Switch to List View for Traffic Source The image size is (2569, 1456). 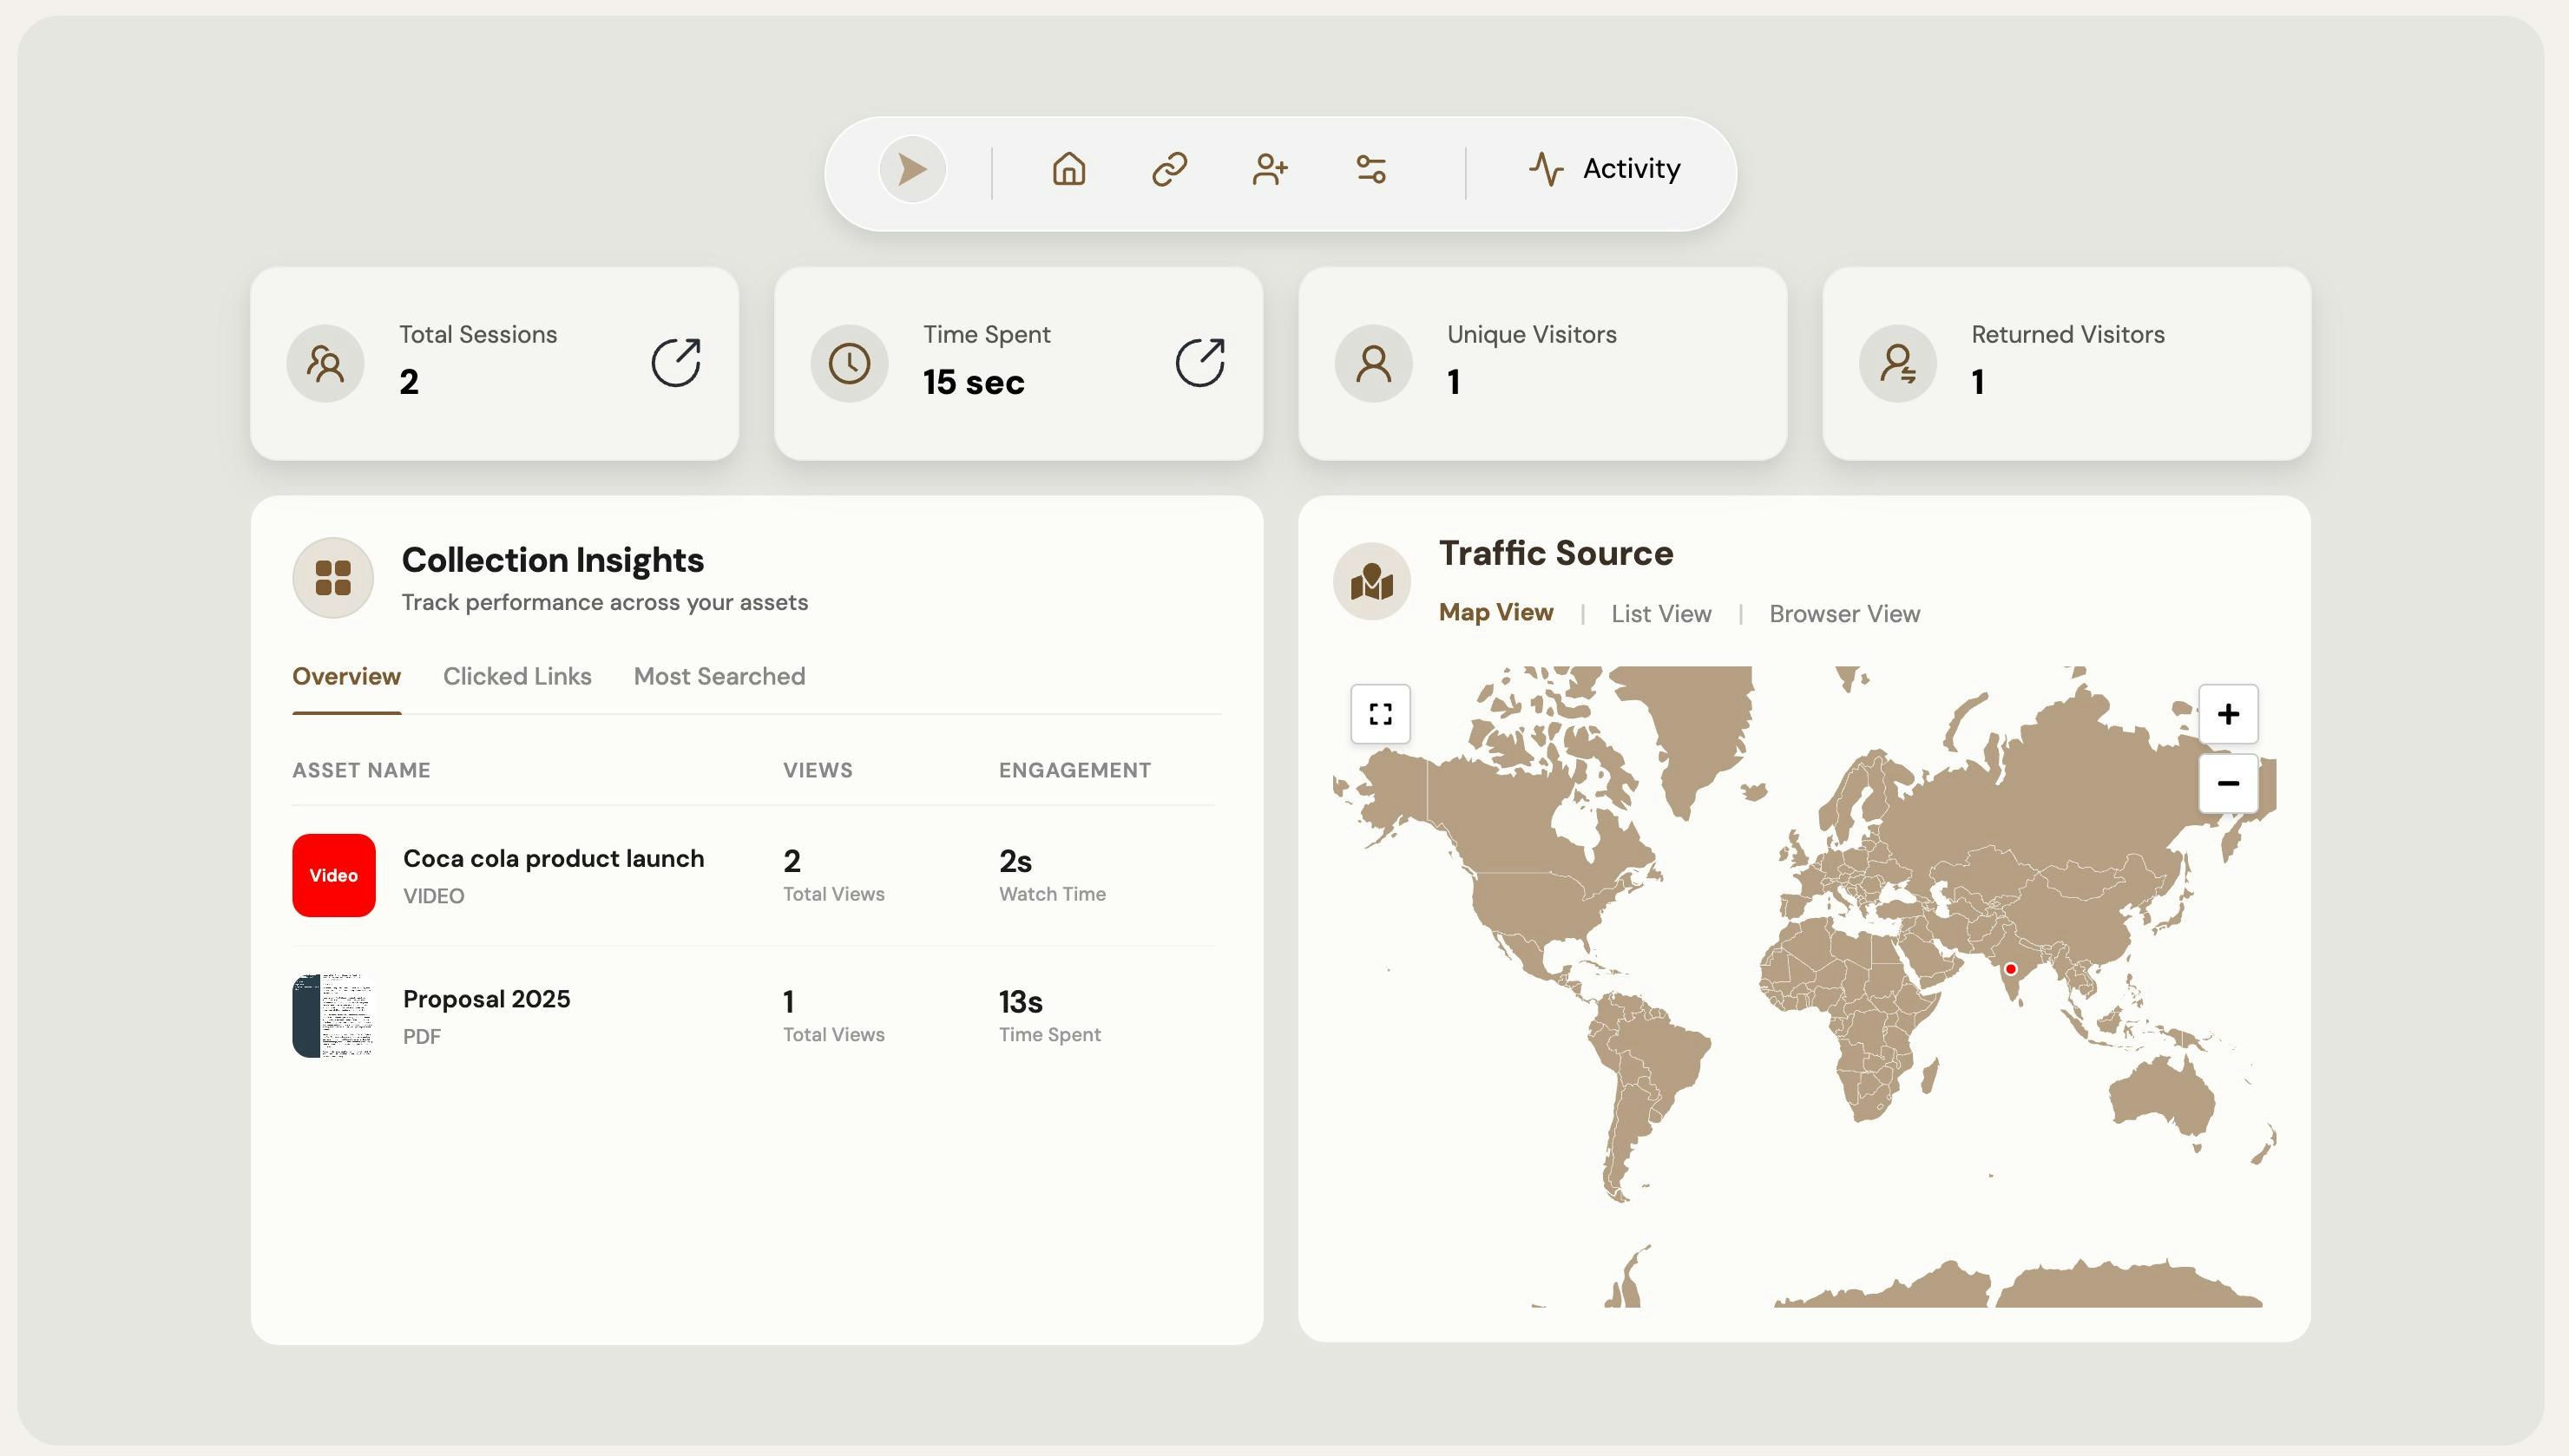1660,613
